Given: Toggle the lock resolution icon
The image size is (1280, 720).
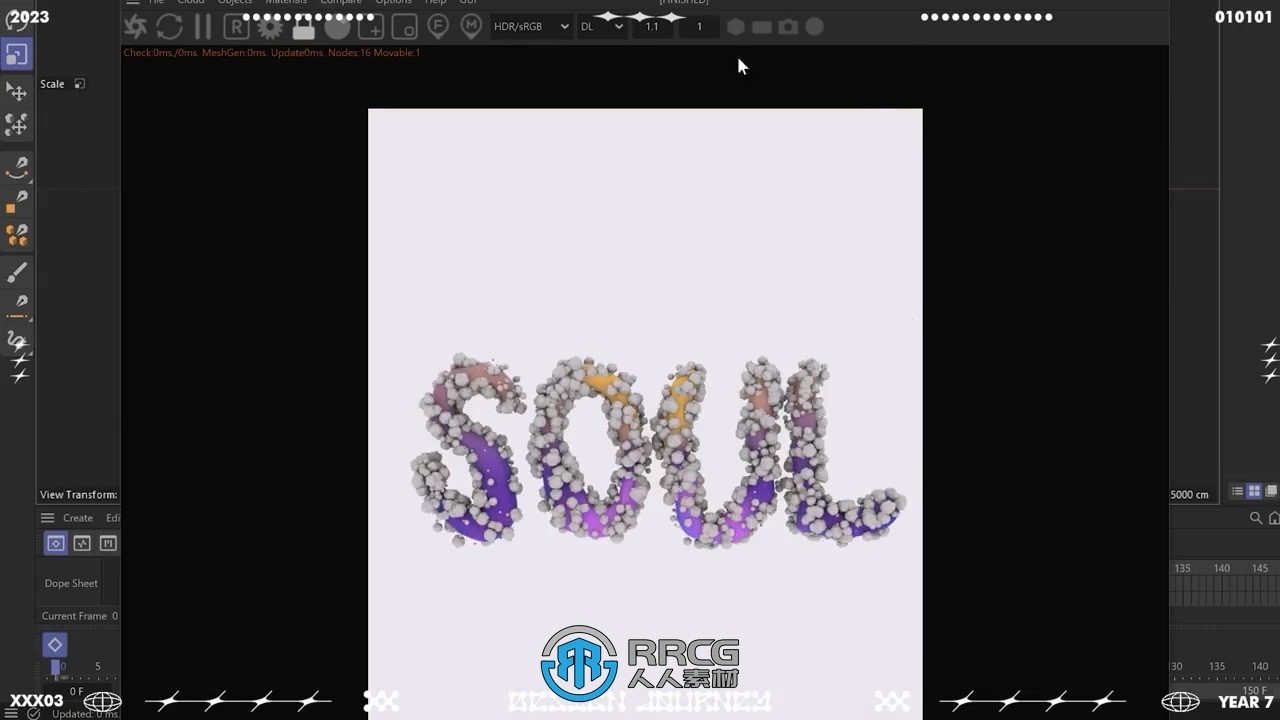Looking at the screenshot, I should 304,27.
